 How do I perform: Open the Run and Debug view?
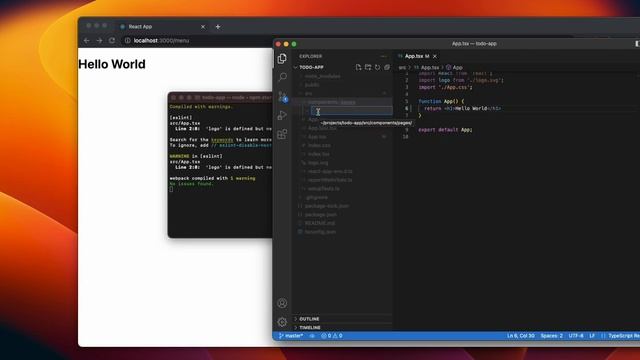click(282, 116)
